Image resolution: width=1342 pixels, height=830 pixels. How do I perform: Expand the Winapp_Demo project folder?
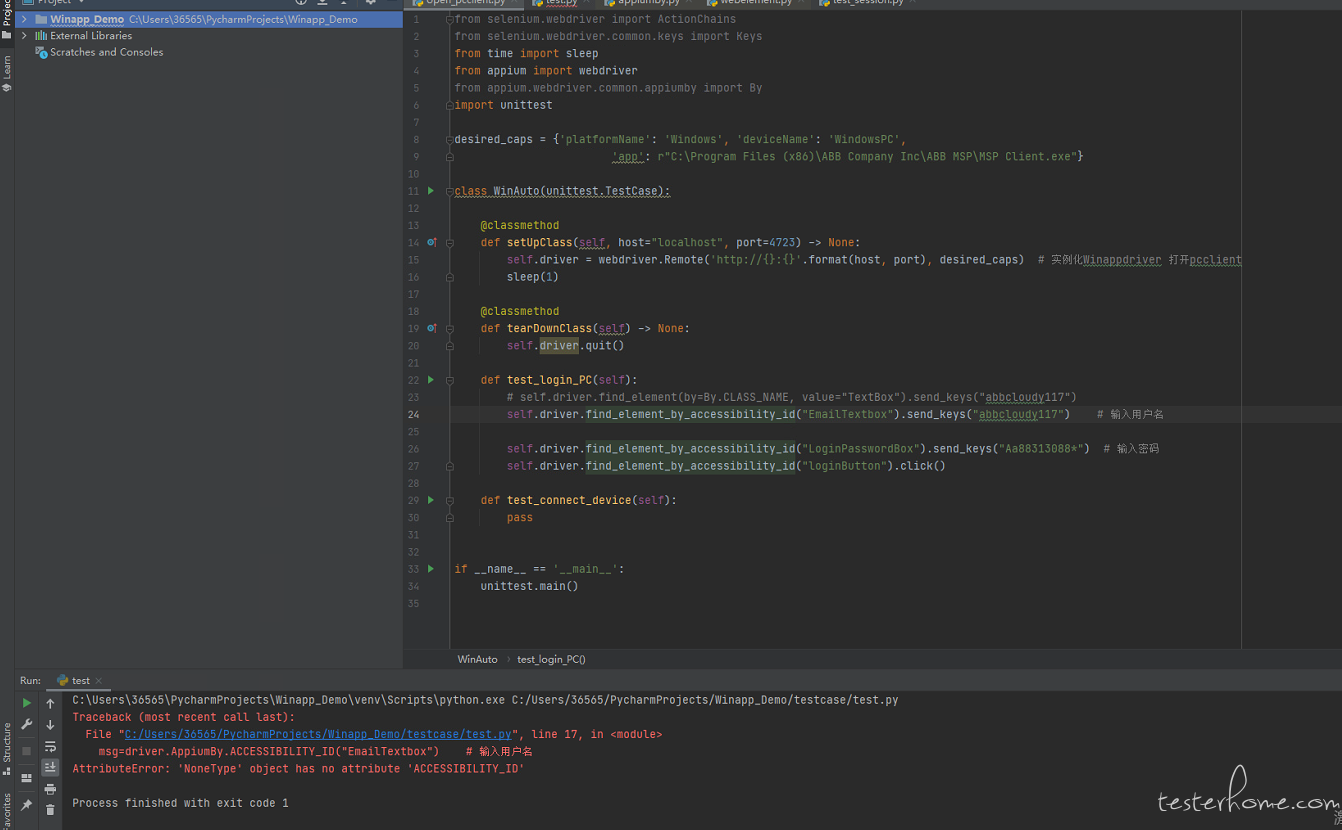(24, 19)
